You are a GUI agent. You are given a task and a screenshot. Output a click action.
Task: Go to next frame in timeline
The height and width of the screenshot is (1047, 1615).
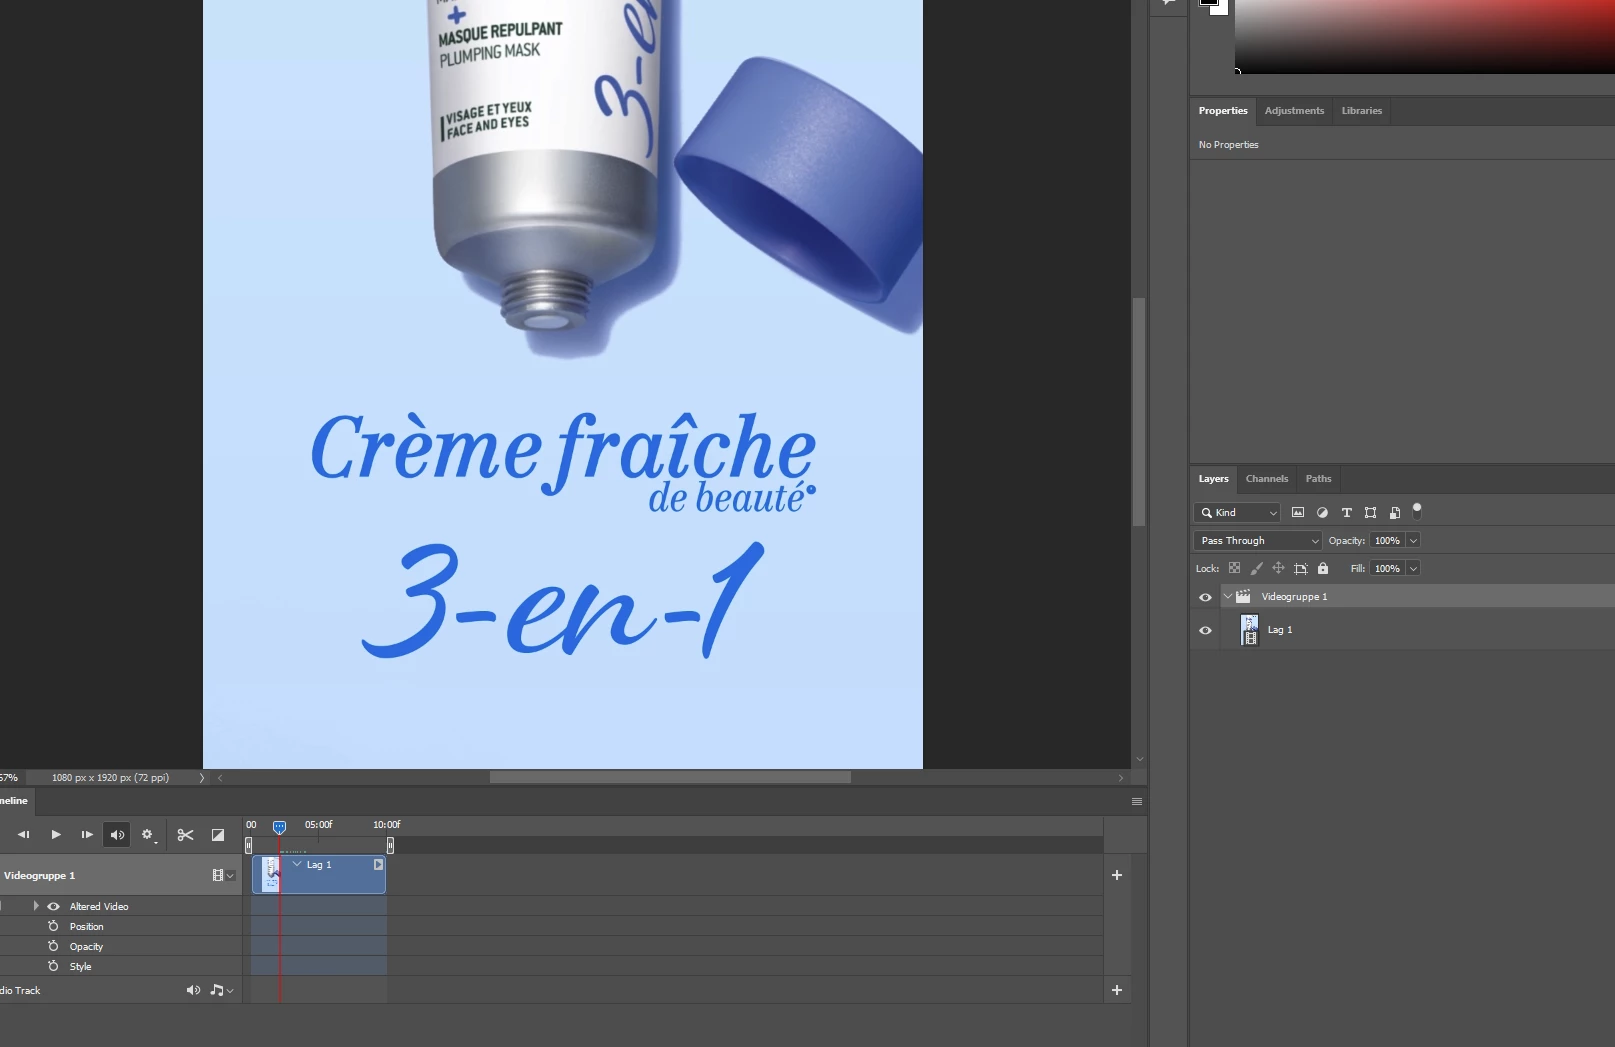click(87, 834)
